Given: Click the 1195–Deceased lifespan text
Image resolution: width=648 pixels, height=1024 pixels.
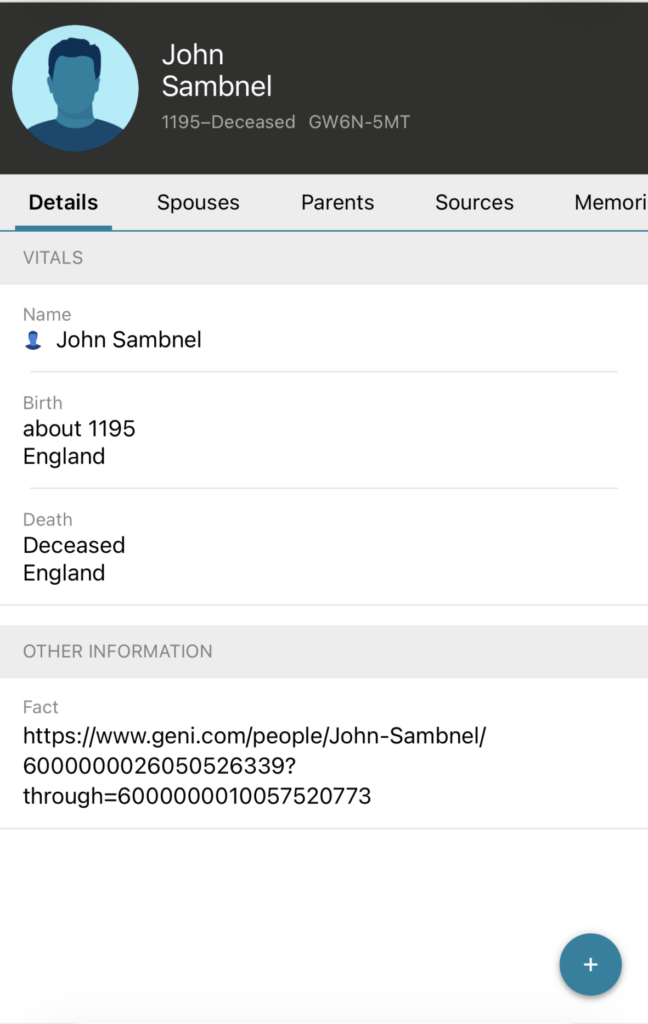Looking at the screenshot, I should coord(228,122).
